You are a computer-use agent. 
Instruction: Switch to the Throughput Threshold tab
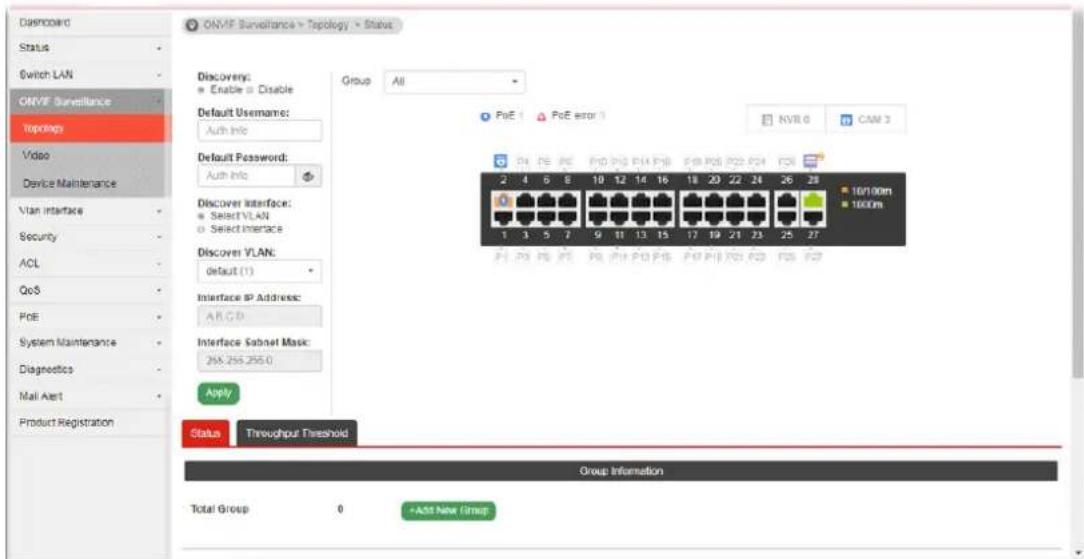click(297, 433)
